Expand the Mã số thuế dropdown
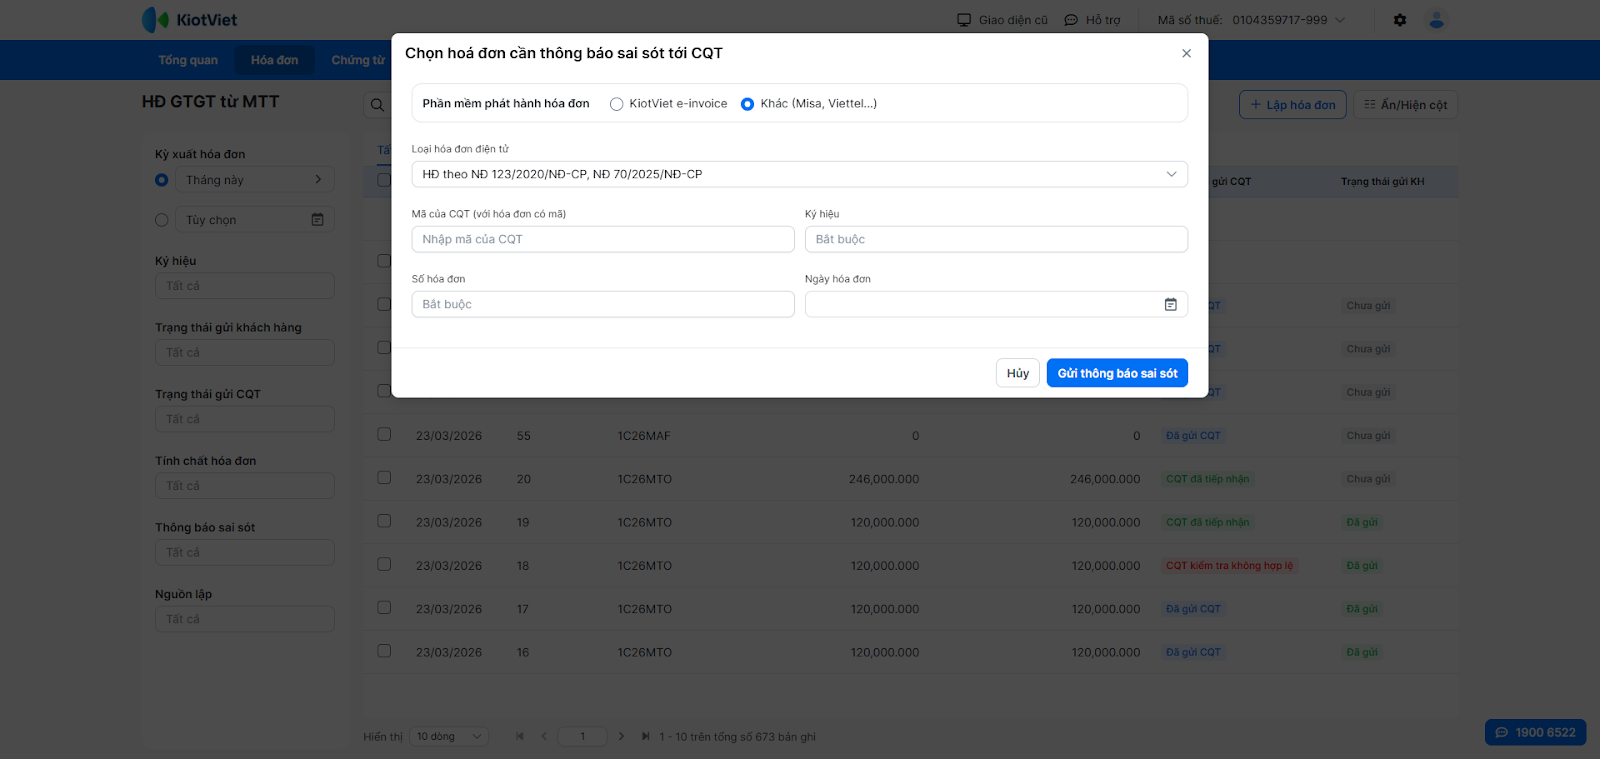This screenshot has height=759, width=1600. [x=1340, y=20]
